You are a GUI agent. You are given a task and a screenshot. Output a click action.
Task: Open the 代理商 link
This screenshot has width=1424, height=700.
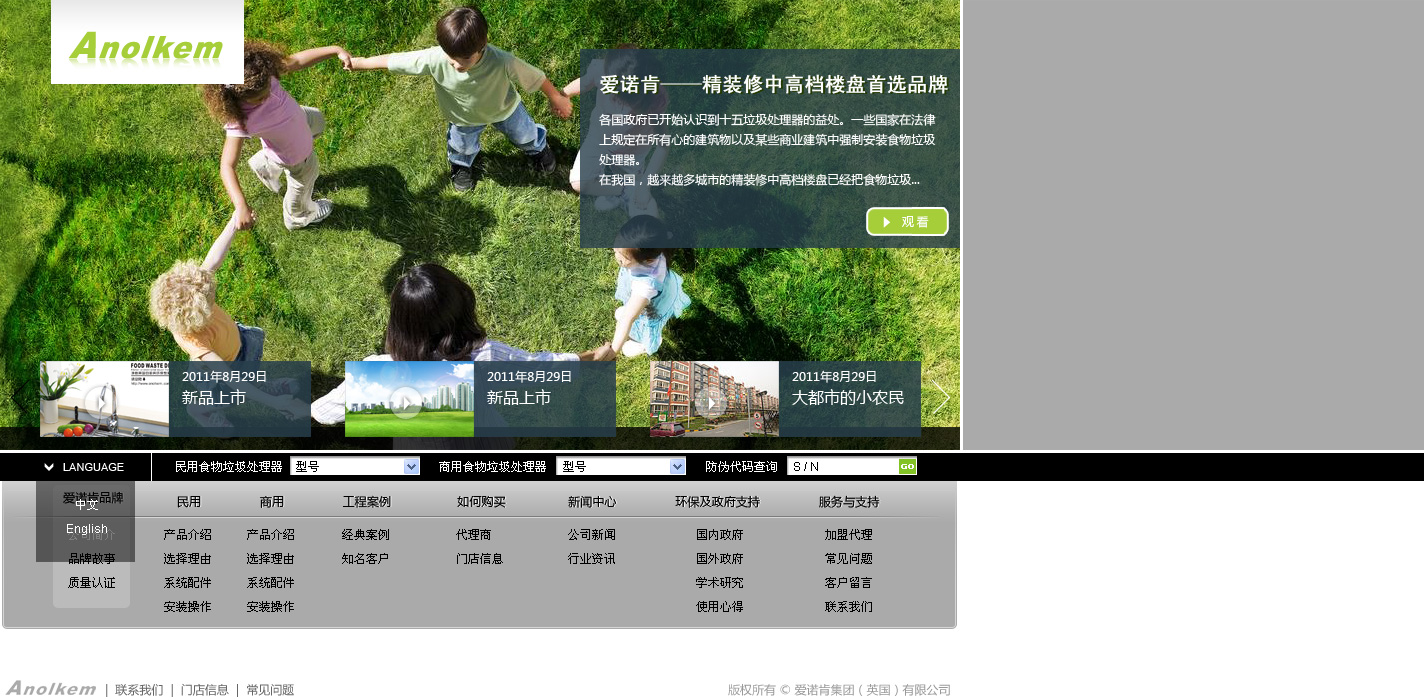point(474,535)
